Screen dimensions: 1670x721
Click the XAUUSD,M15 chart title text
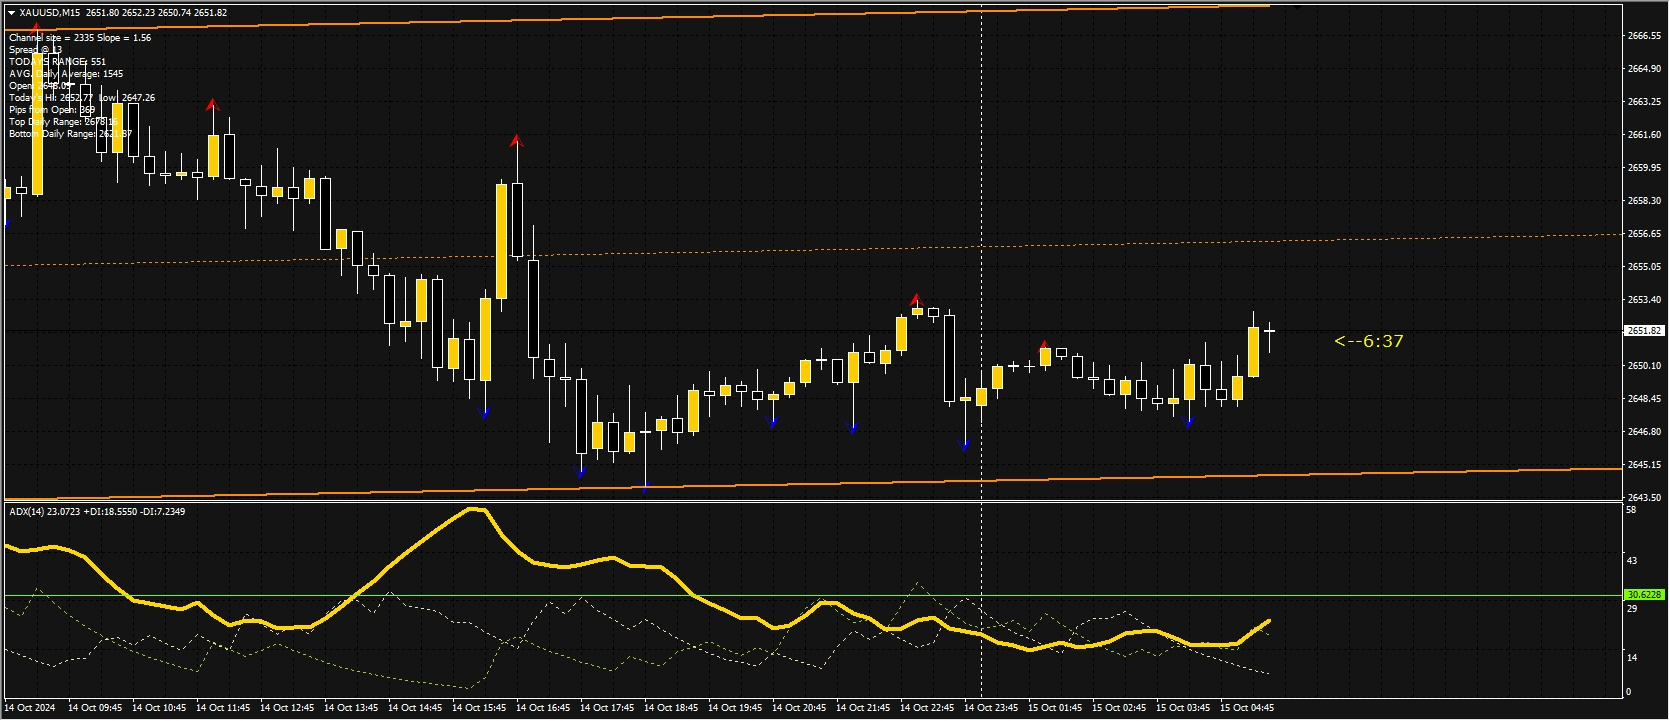(51, 13)
